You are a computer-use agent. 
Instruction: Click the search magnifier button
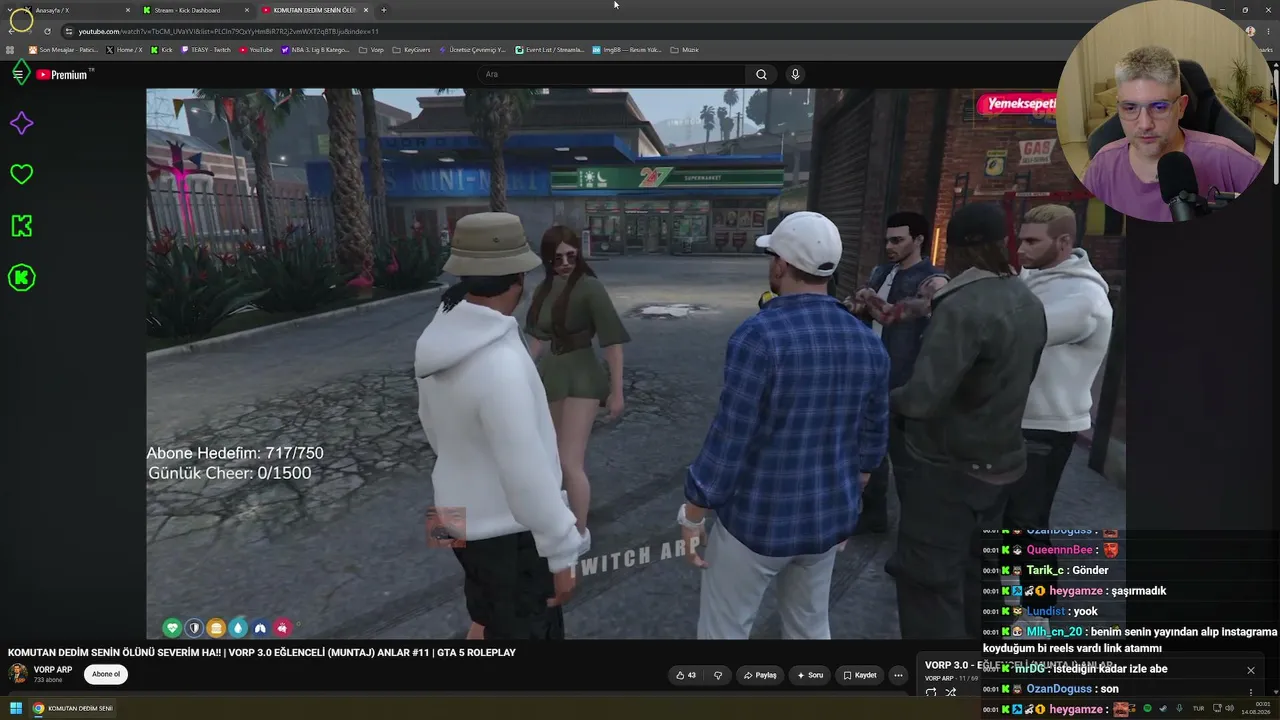click(761, 74)
